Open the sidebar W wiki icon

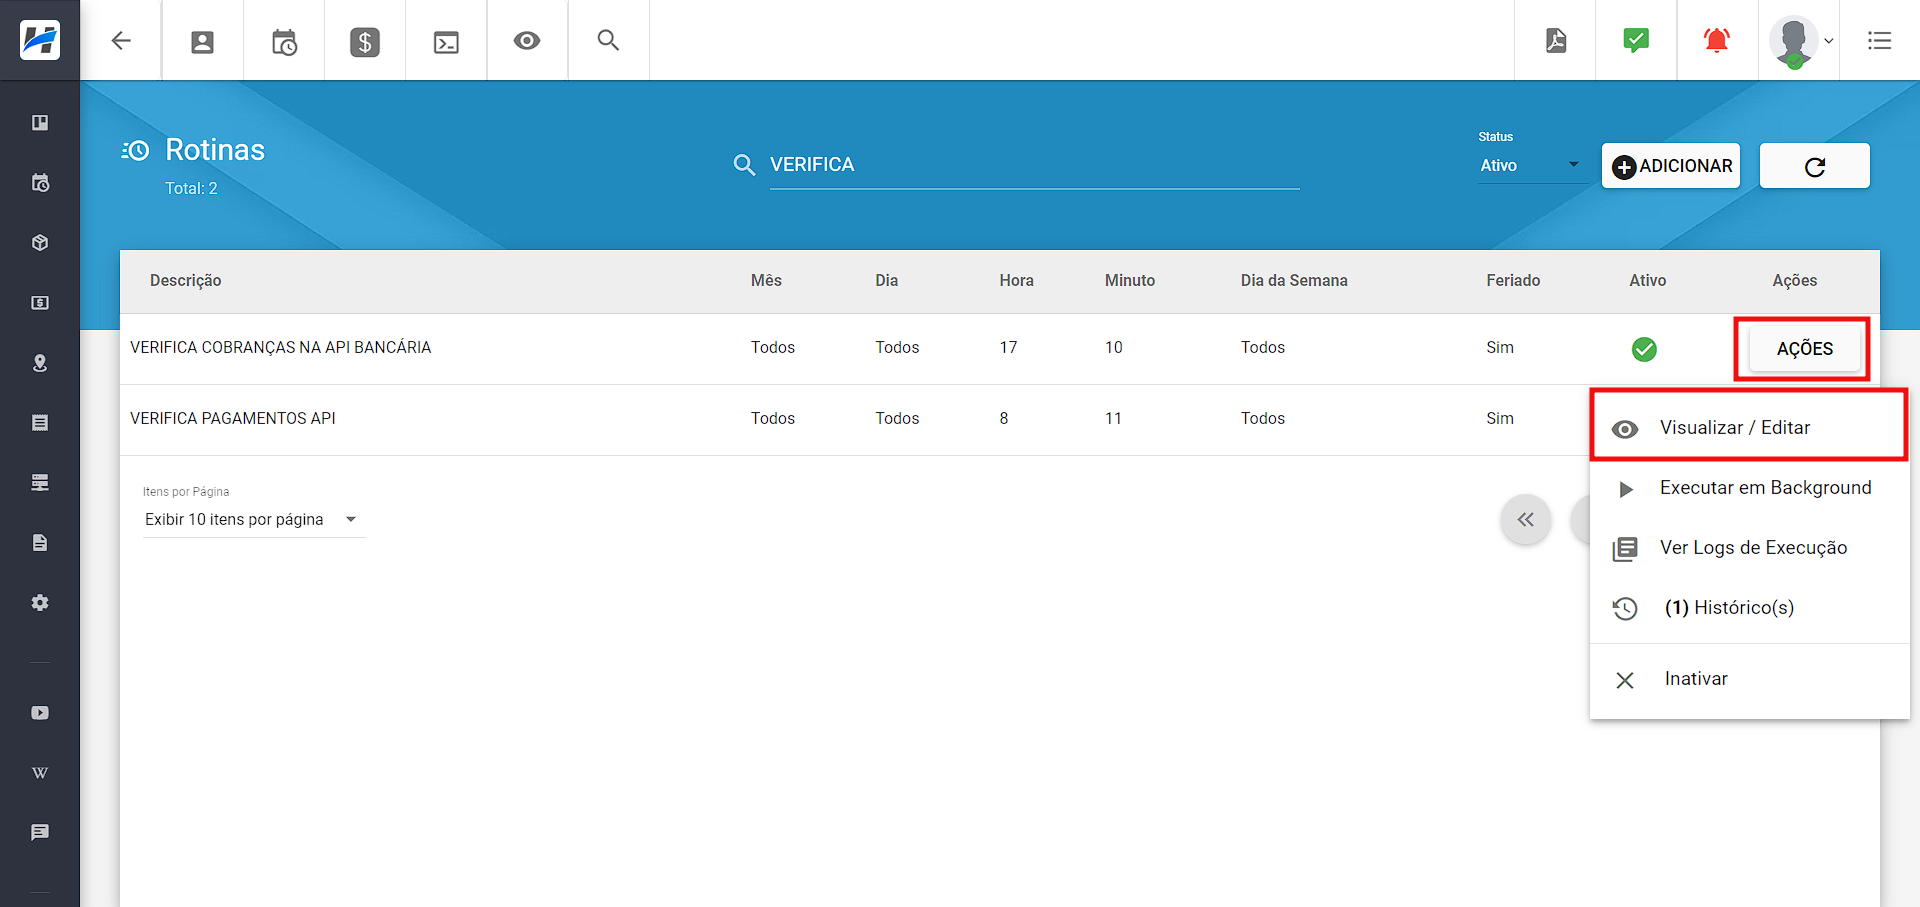pos(40,773)
